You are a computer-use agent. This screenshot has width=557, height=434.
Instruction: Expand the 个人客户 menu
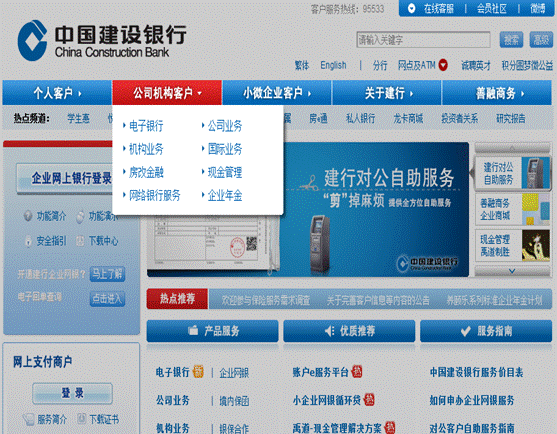pos(57,93)
